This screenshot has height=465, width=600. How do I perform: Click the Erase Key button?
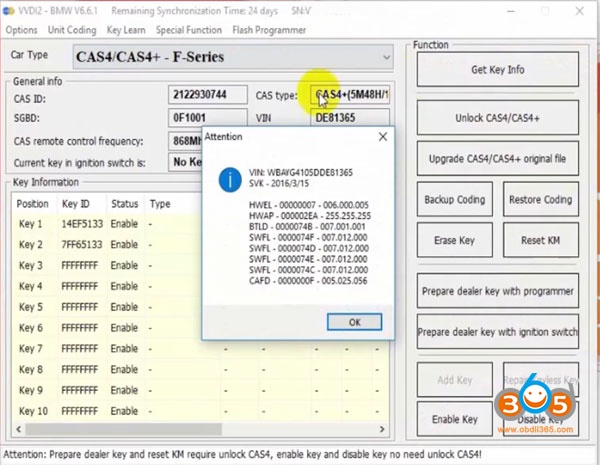coord(455,240)
